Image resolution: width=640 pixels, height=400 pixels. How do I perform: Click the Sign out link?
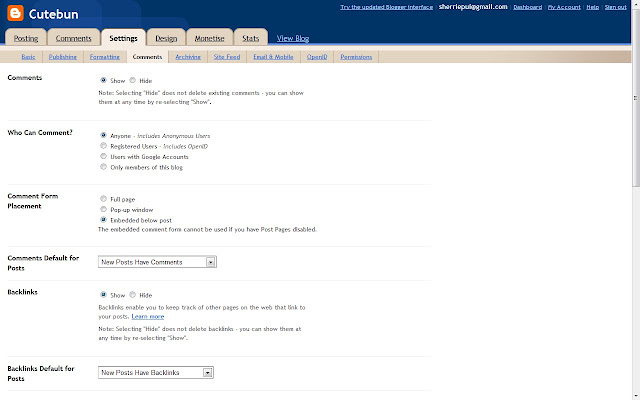pos(616,7)
